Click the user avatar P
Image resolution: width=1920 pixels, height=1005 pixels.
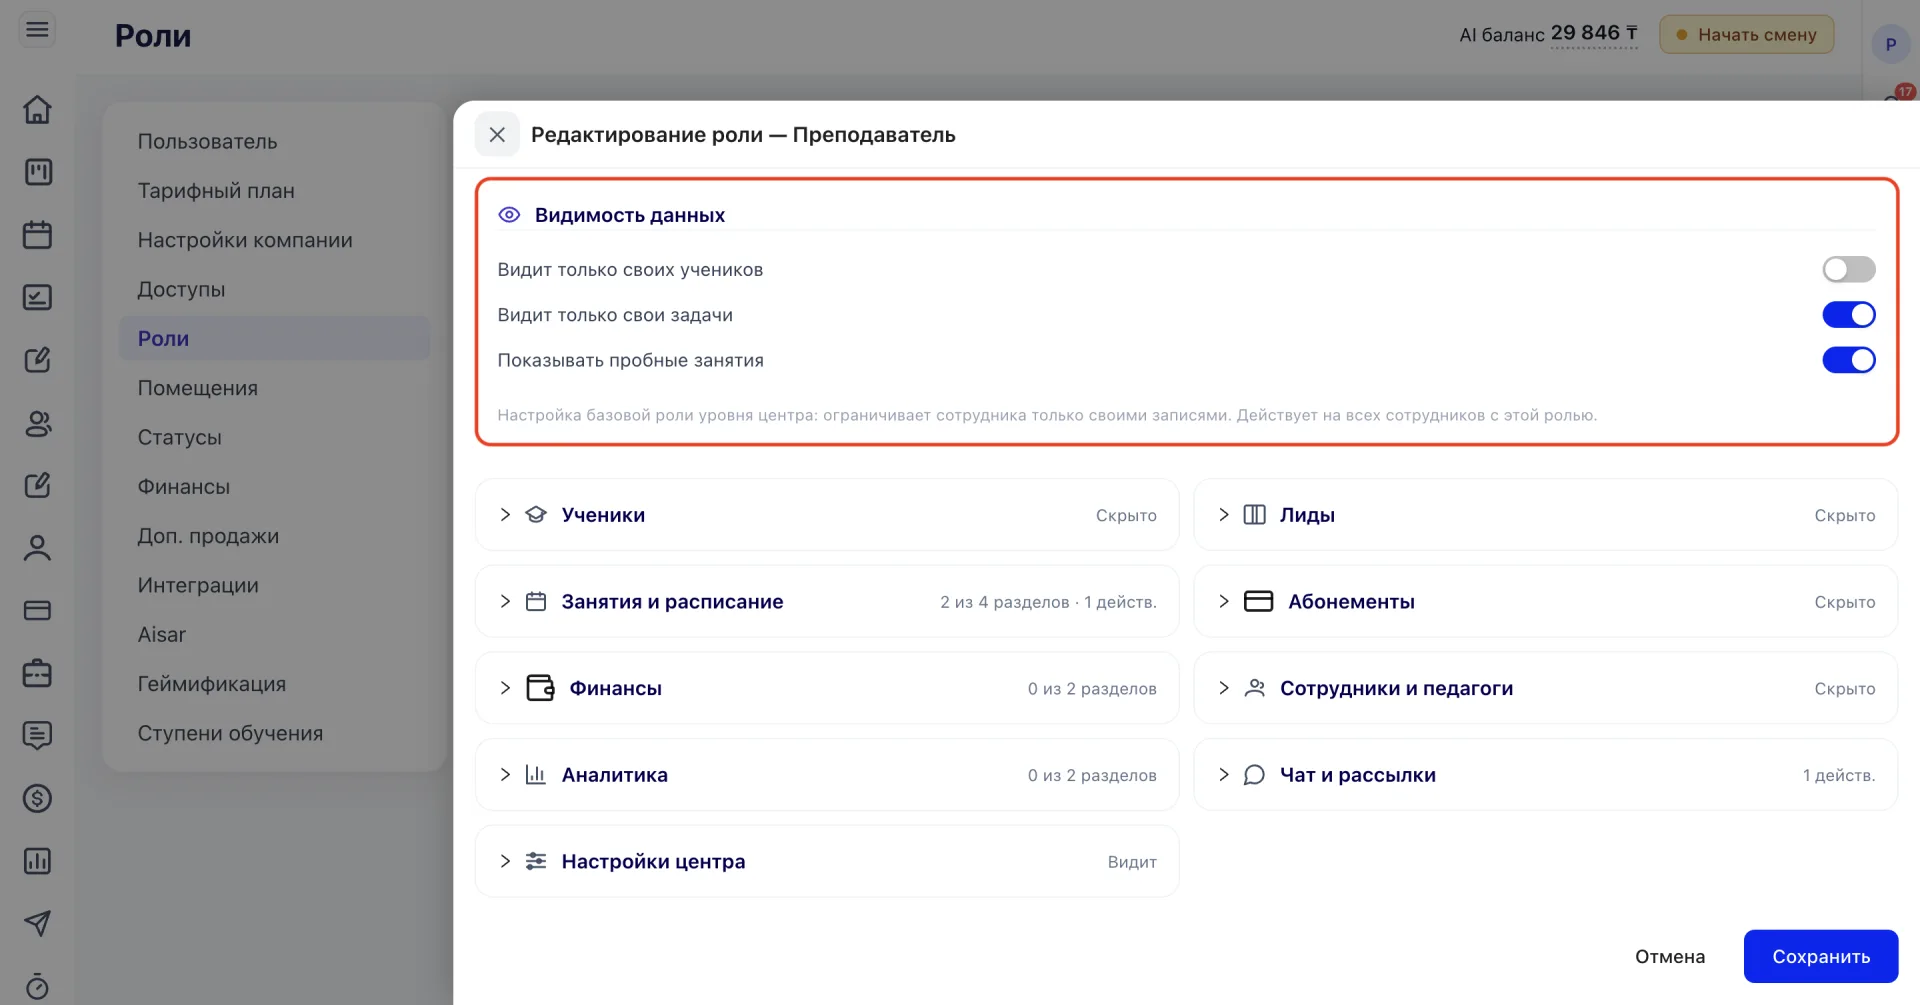1890,44
